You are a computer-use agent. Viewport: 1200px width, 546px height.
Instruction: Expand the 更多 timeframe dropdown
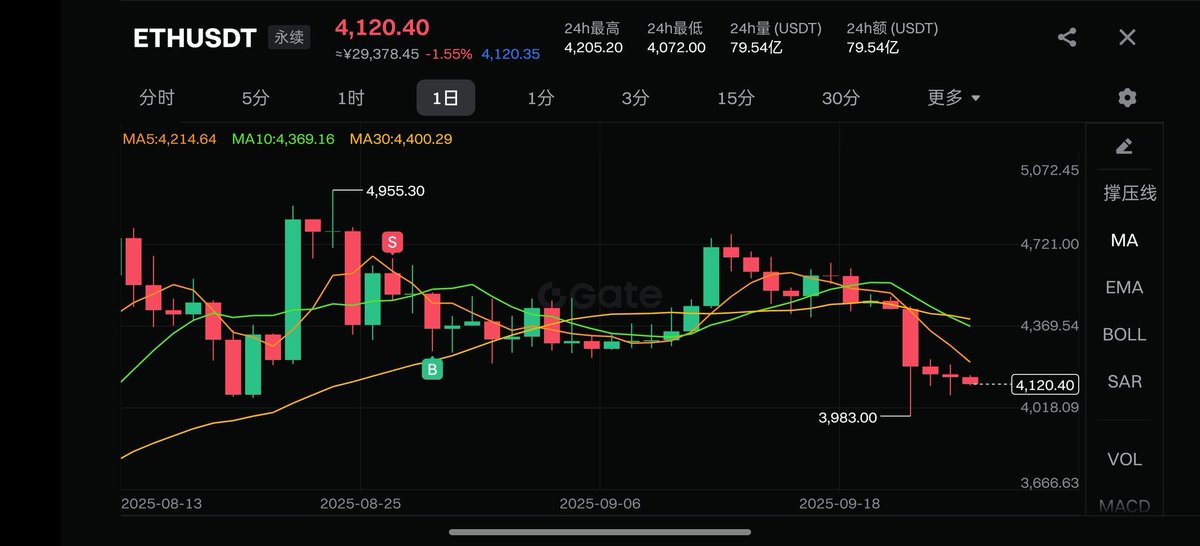tap(953, 98)
